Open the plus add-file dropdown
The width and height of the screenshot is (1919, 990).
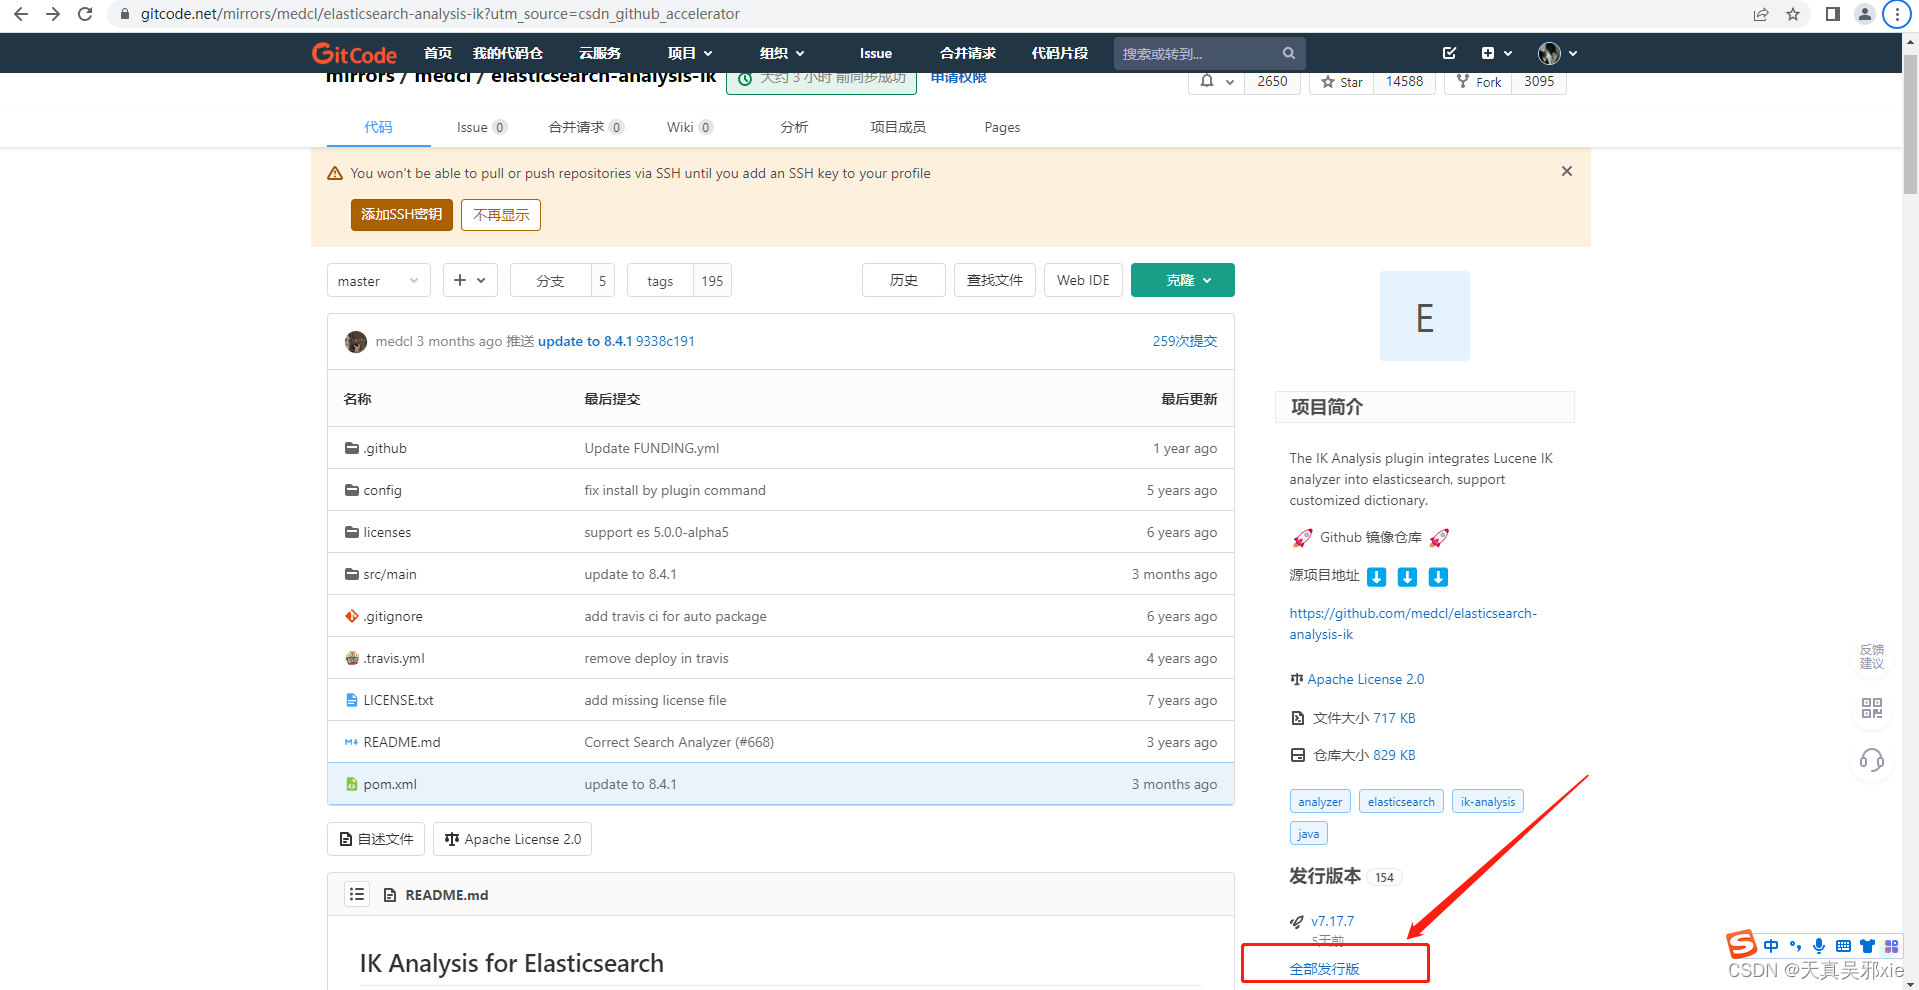(469, 280)
